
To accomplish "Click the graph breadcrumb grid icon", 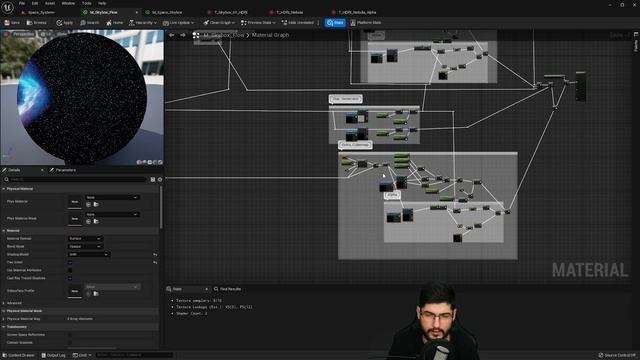I will point(196,36).
